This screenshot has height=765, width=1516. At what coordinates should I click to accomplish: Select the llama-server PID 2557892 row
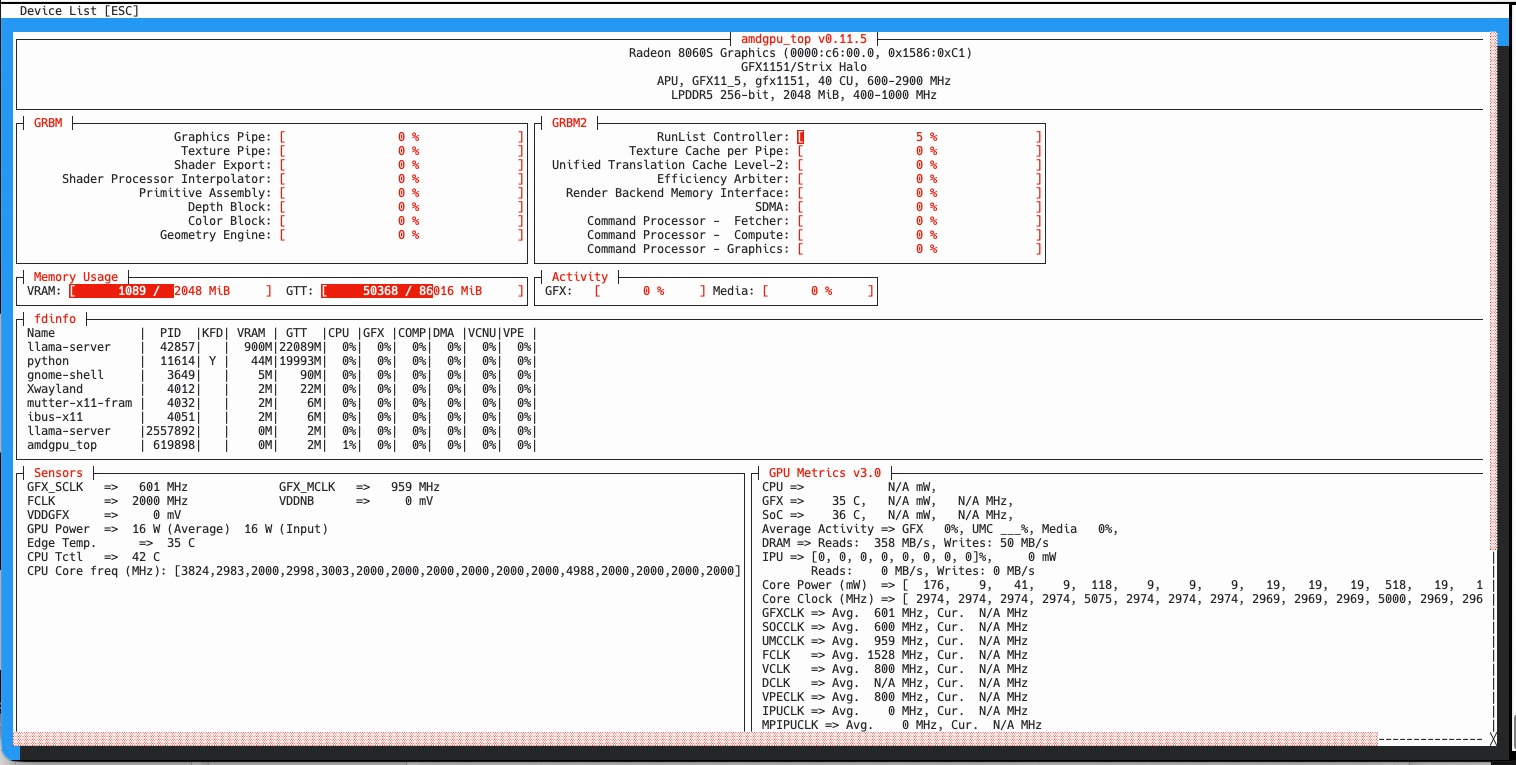coord(281,431)
